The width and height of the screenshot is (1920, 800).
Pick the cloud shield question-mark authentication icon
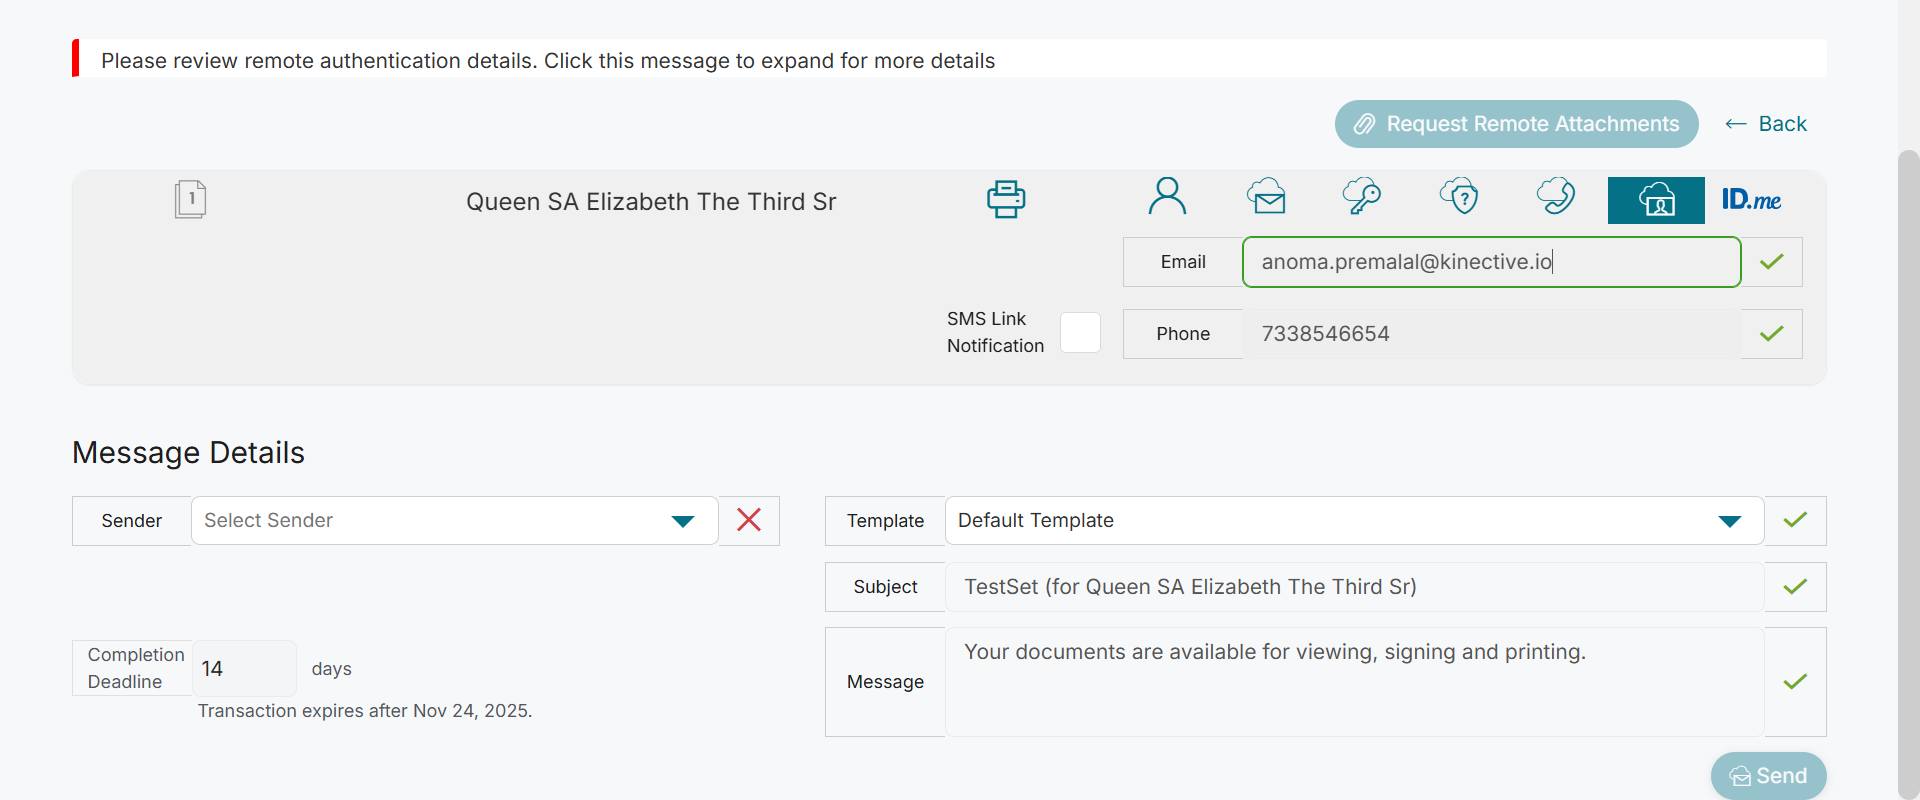pyautogui.click(x=1459, y=197)
